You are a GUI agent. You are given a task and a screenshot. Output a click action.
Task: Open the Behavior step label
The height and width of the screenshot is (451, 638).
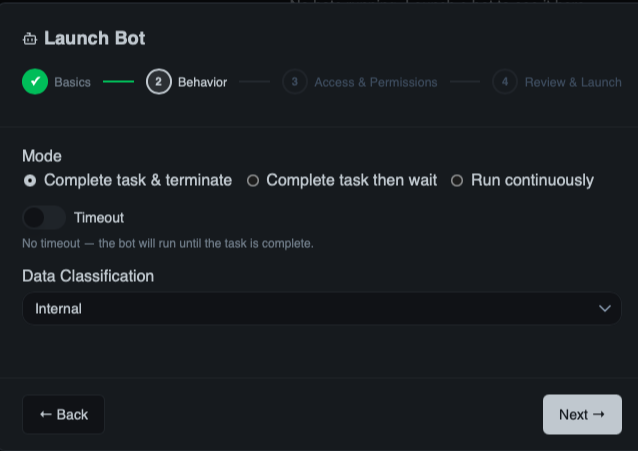(202, 82)
